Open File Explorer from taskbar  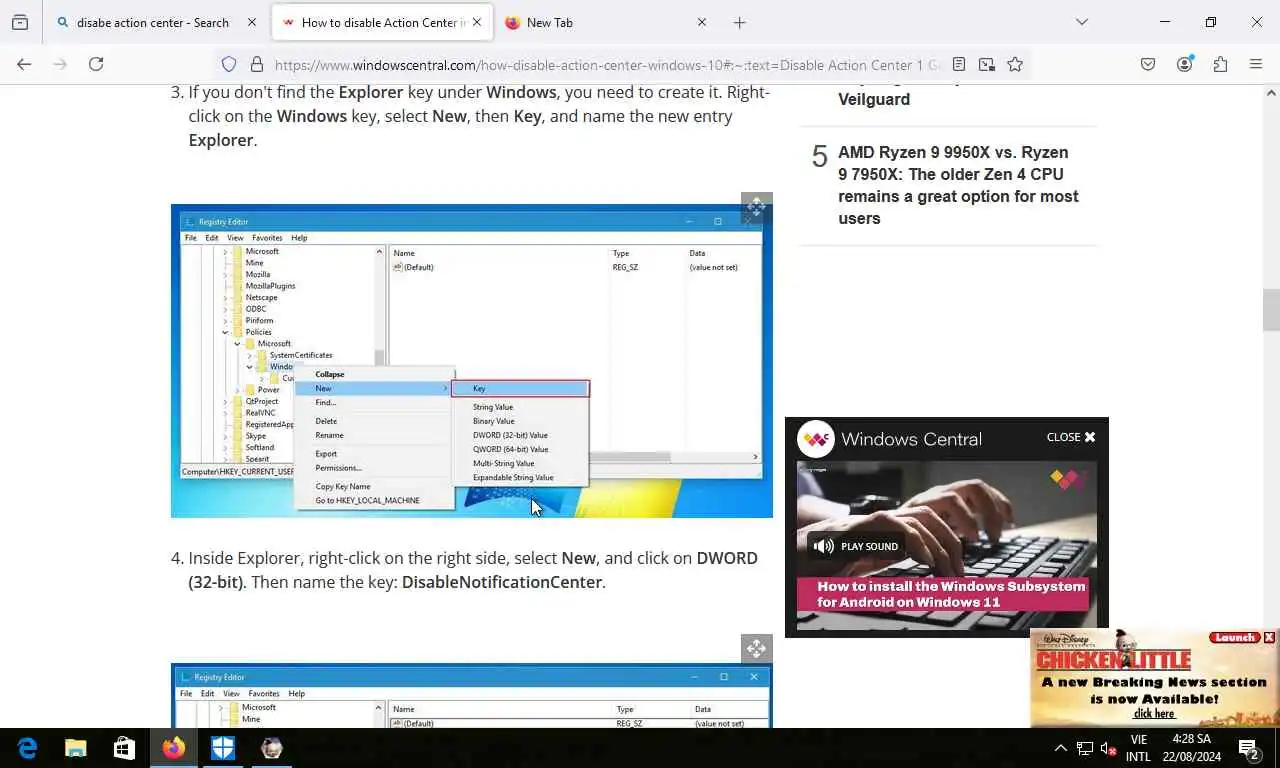[x=75, y=748]
